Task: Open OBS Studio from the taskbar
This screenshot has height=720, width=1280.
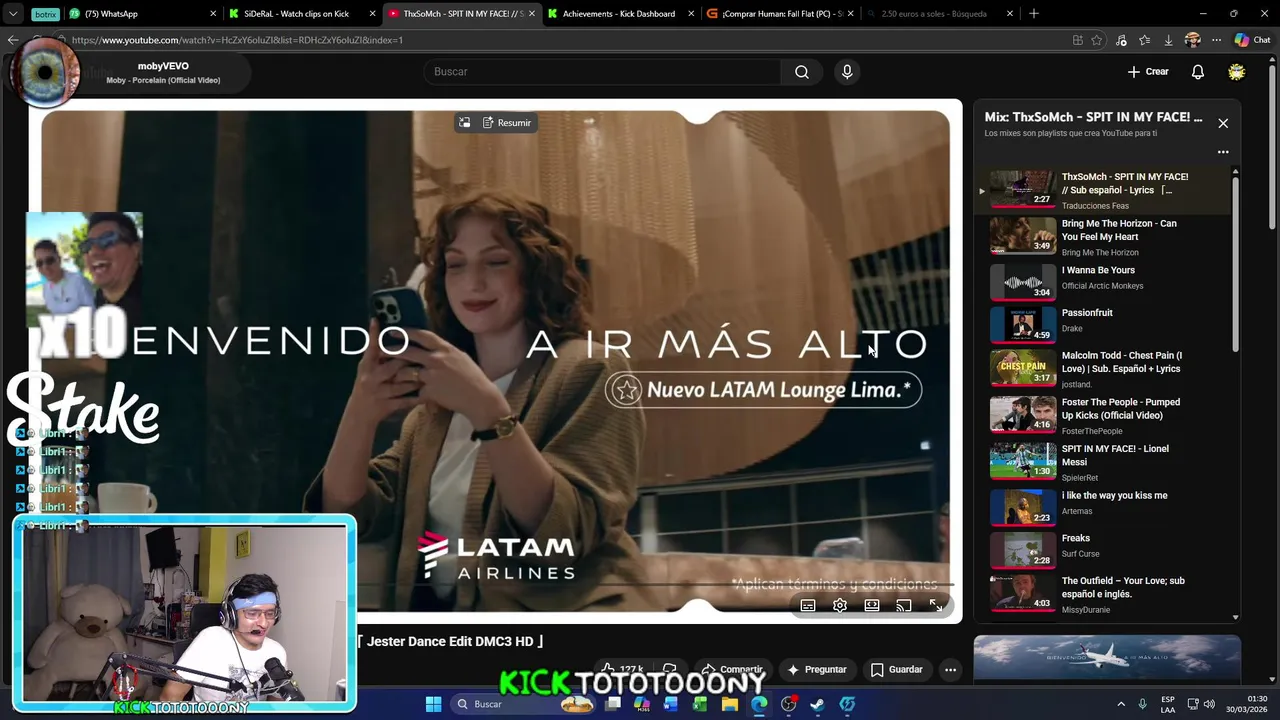Action: tap(789, 704)
